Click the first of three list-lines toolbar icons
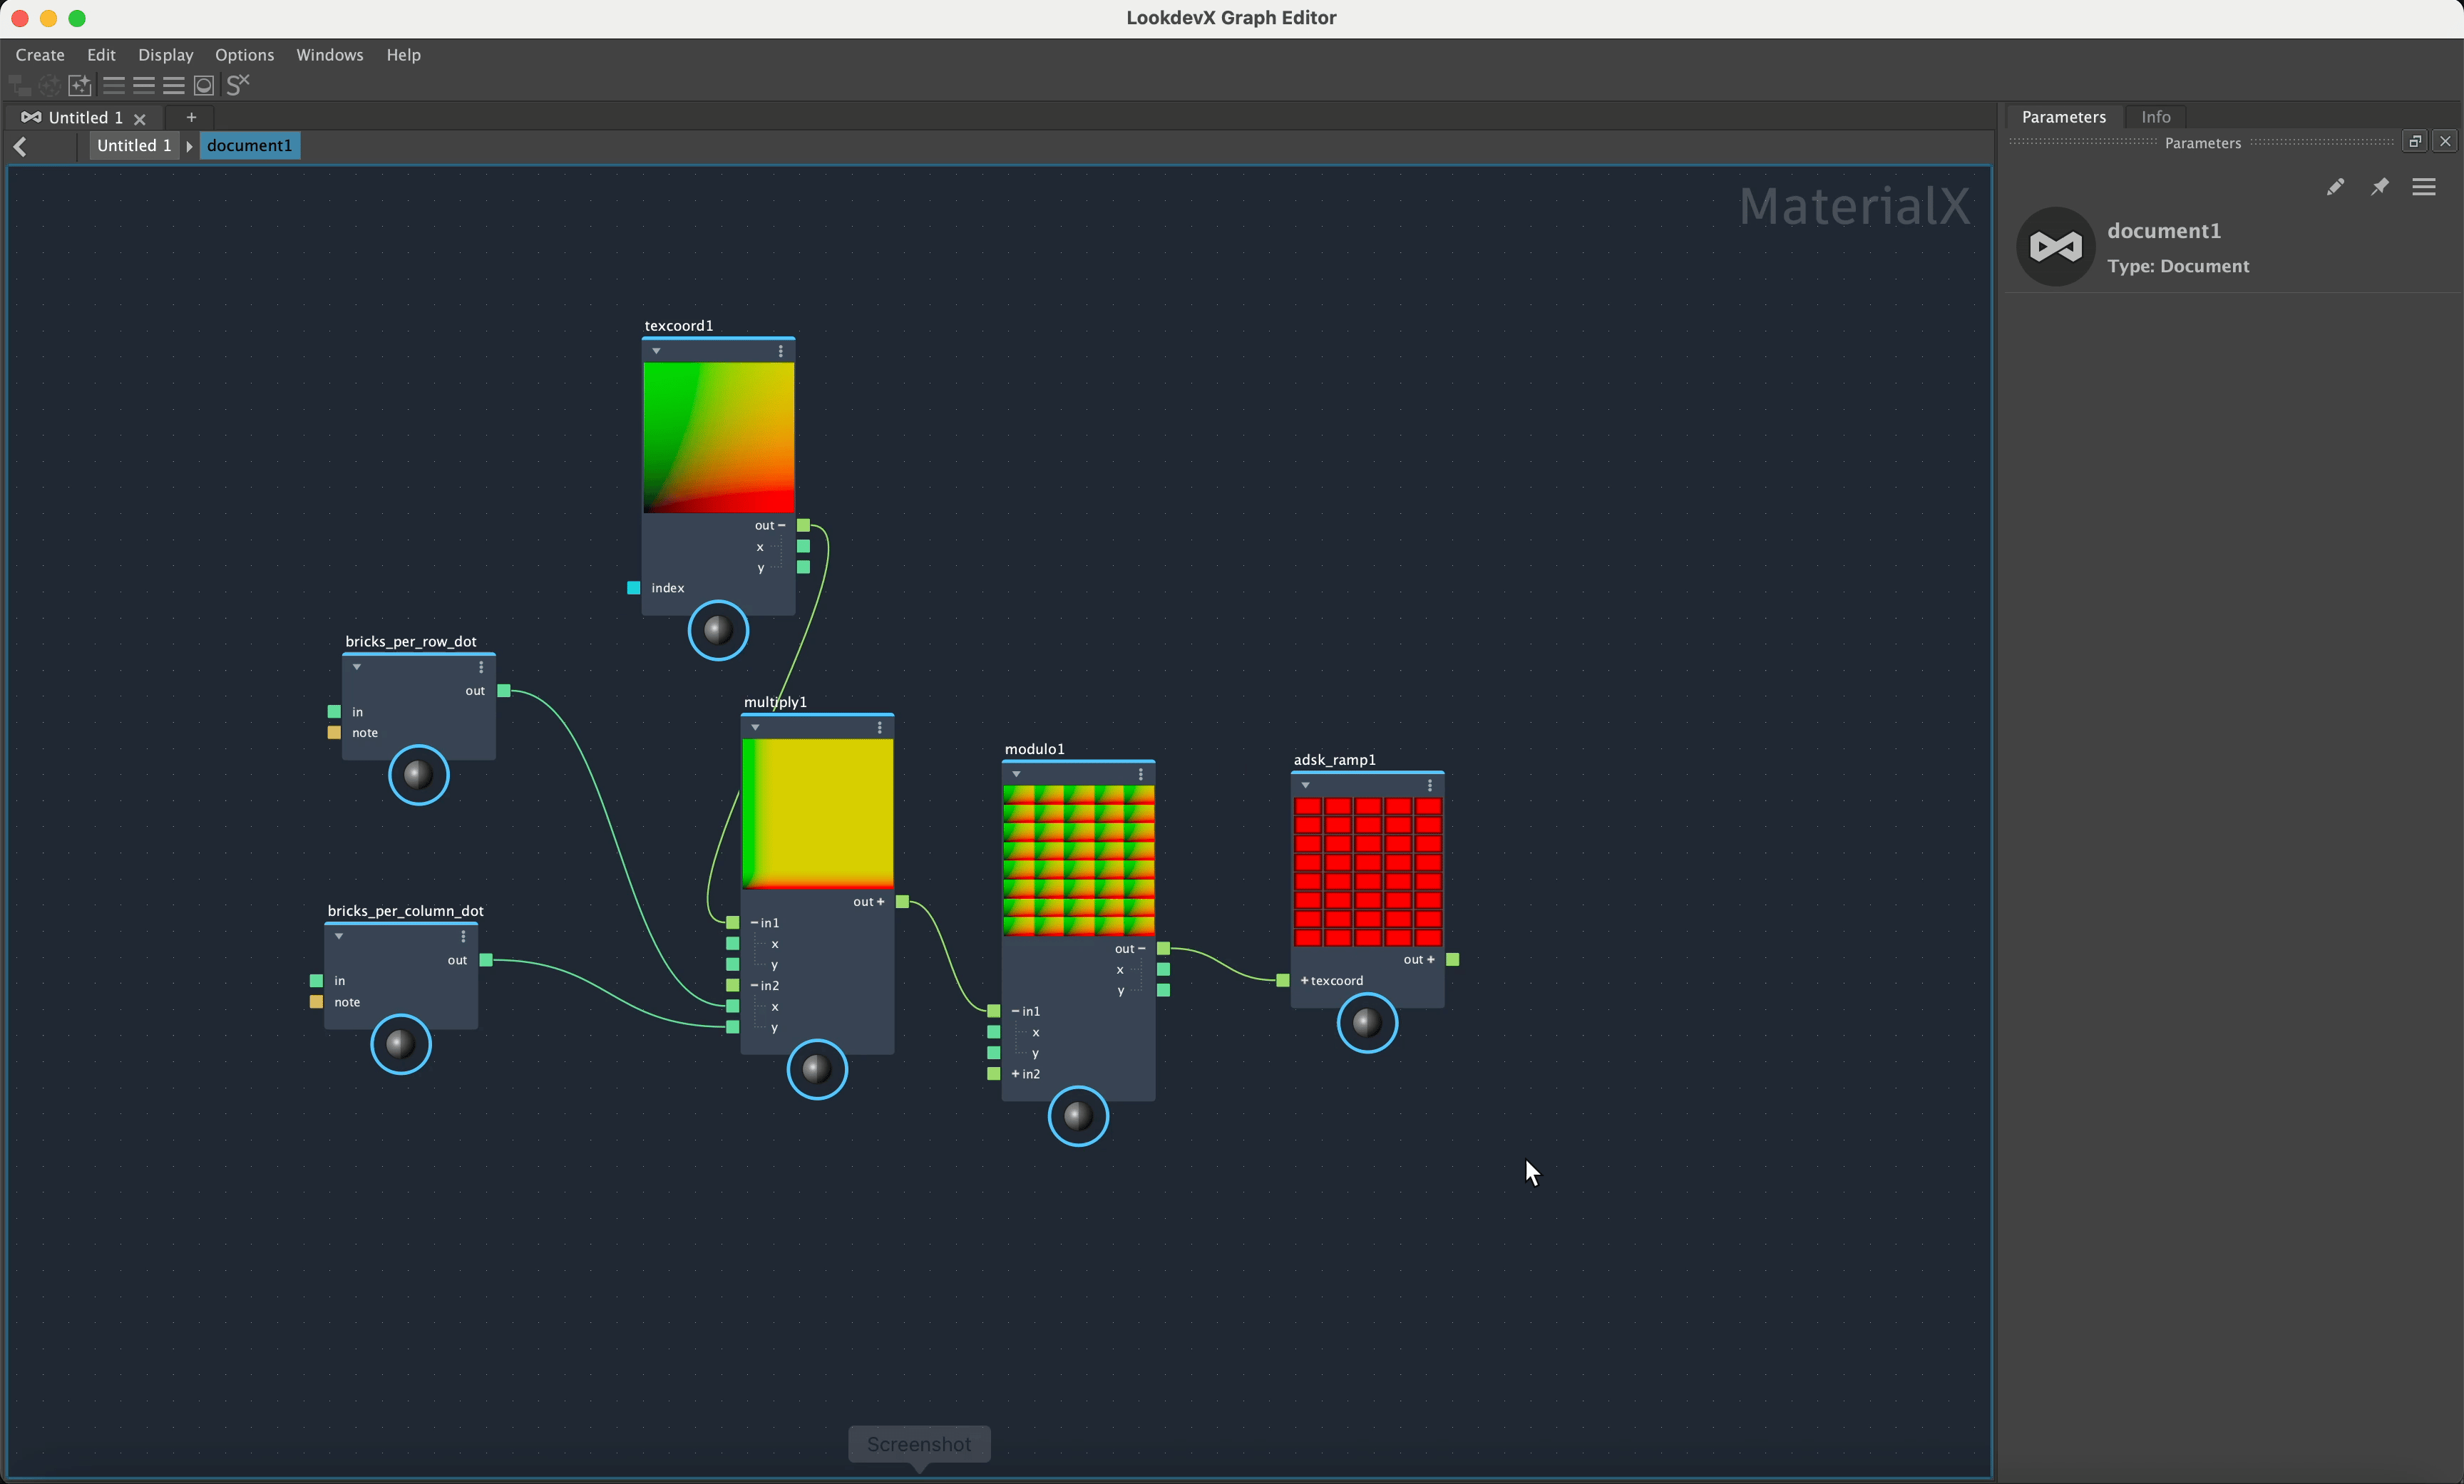The image size is (2464, 1484). (114, 85)
